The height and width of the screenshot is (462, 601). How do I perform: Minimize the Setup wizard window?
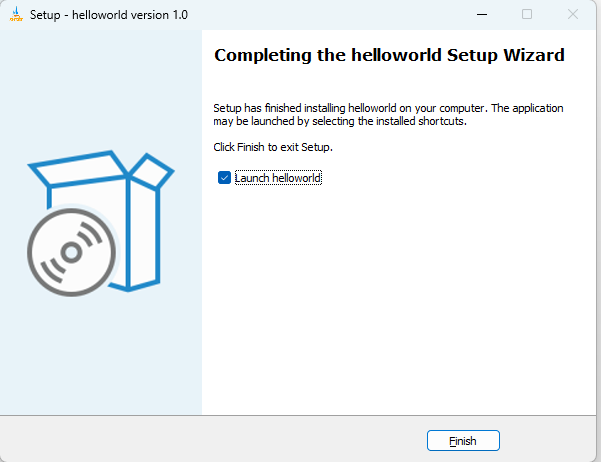[x=482, y=15]
